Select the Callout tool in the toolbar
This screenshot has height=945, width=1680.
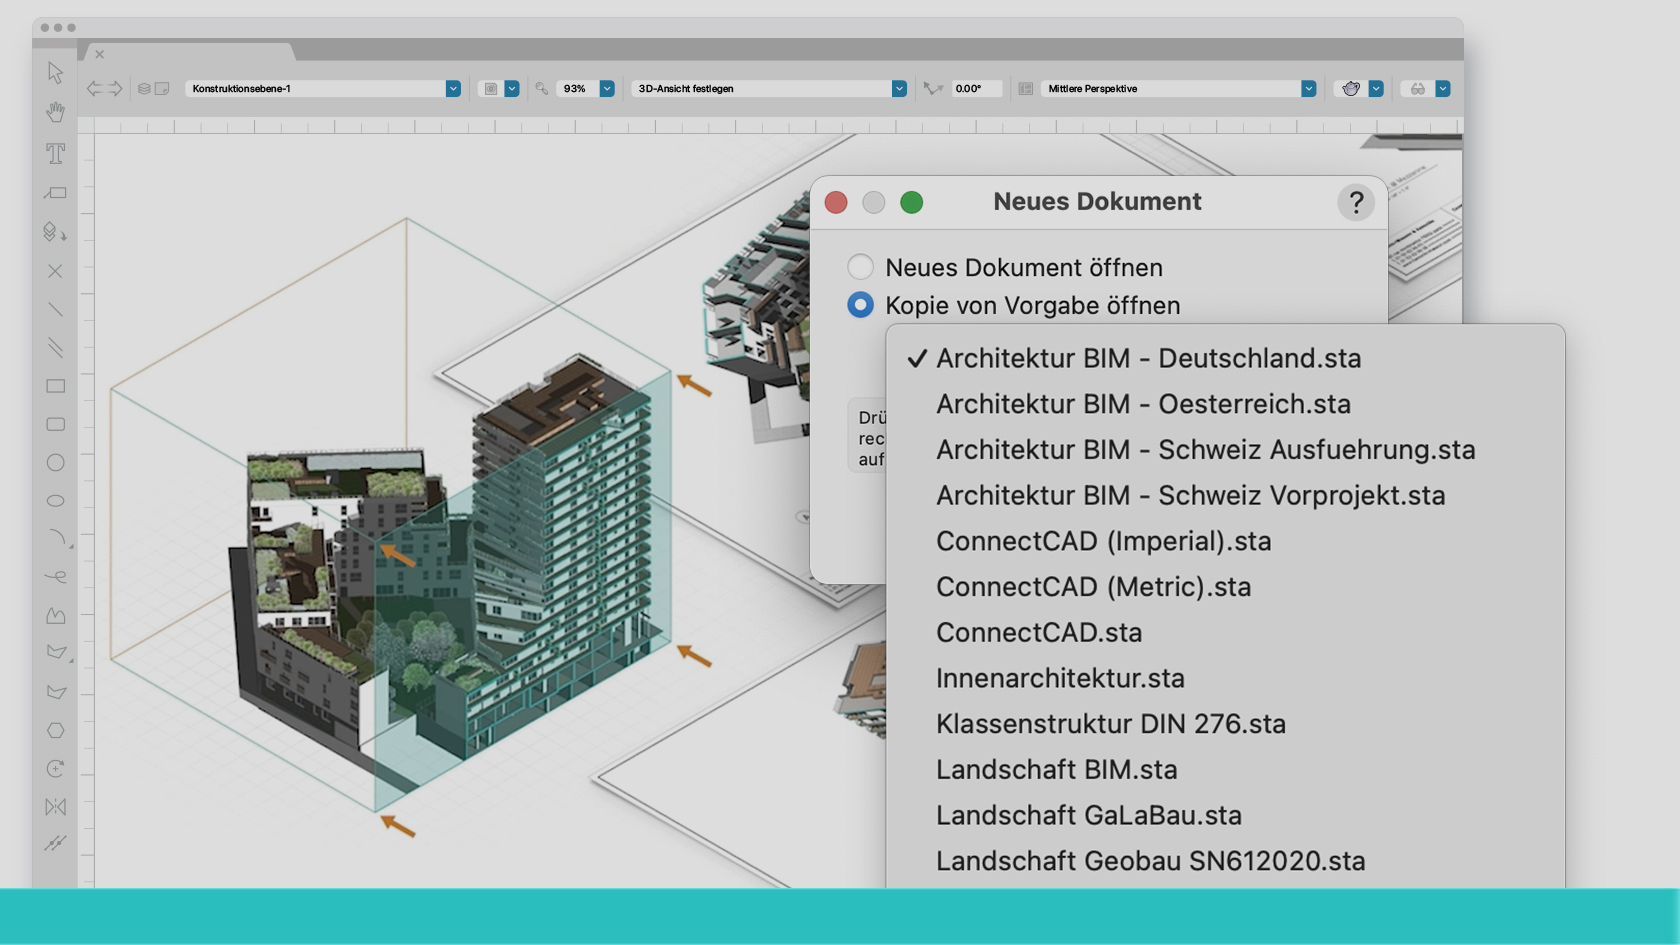(x=55, y=193)
